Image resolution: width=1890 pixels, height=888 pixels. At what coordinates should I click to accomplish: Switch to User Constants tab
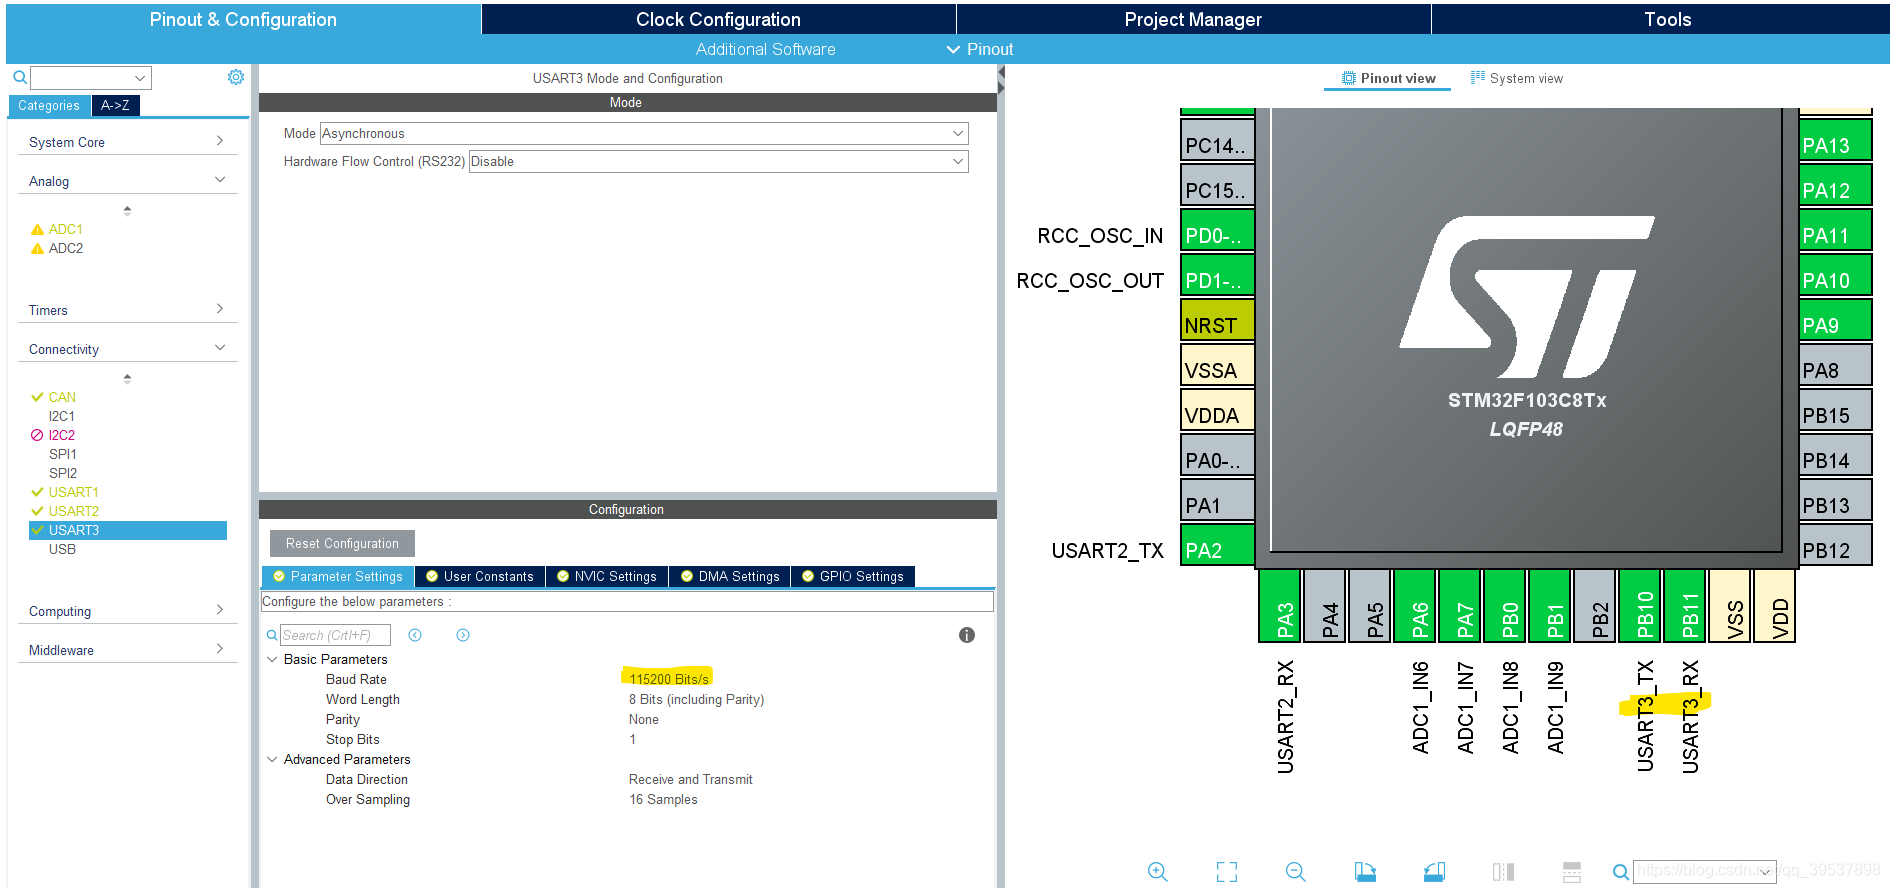[x=479, y=576]
